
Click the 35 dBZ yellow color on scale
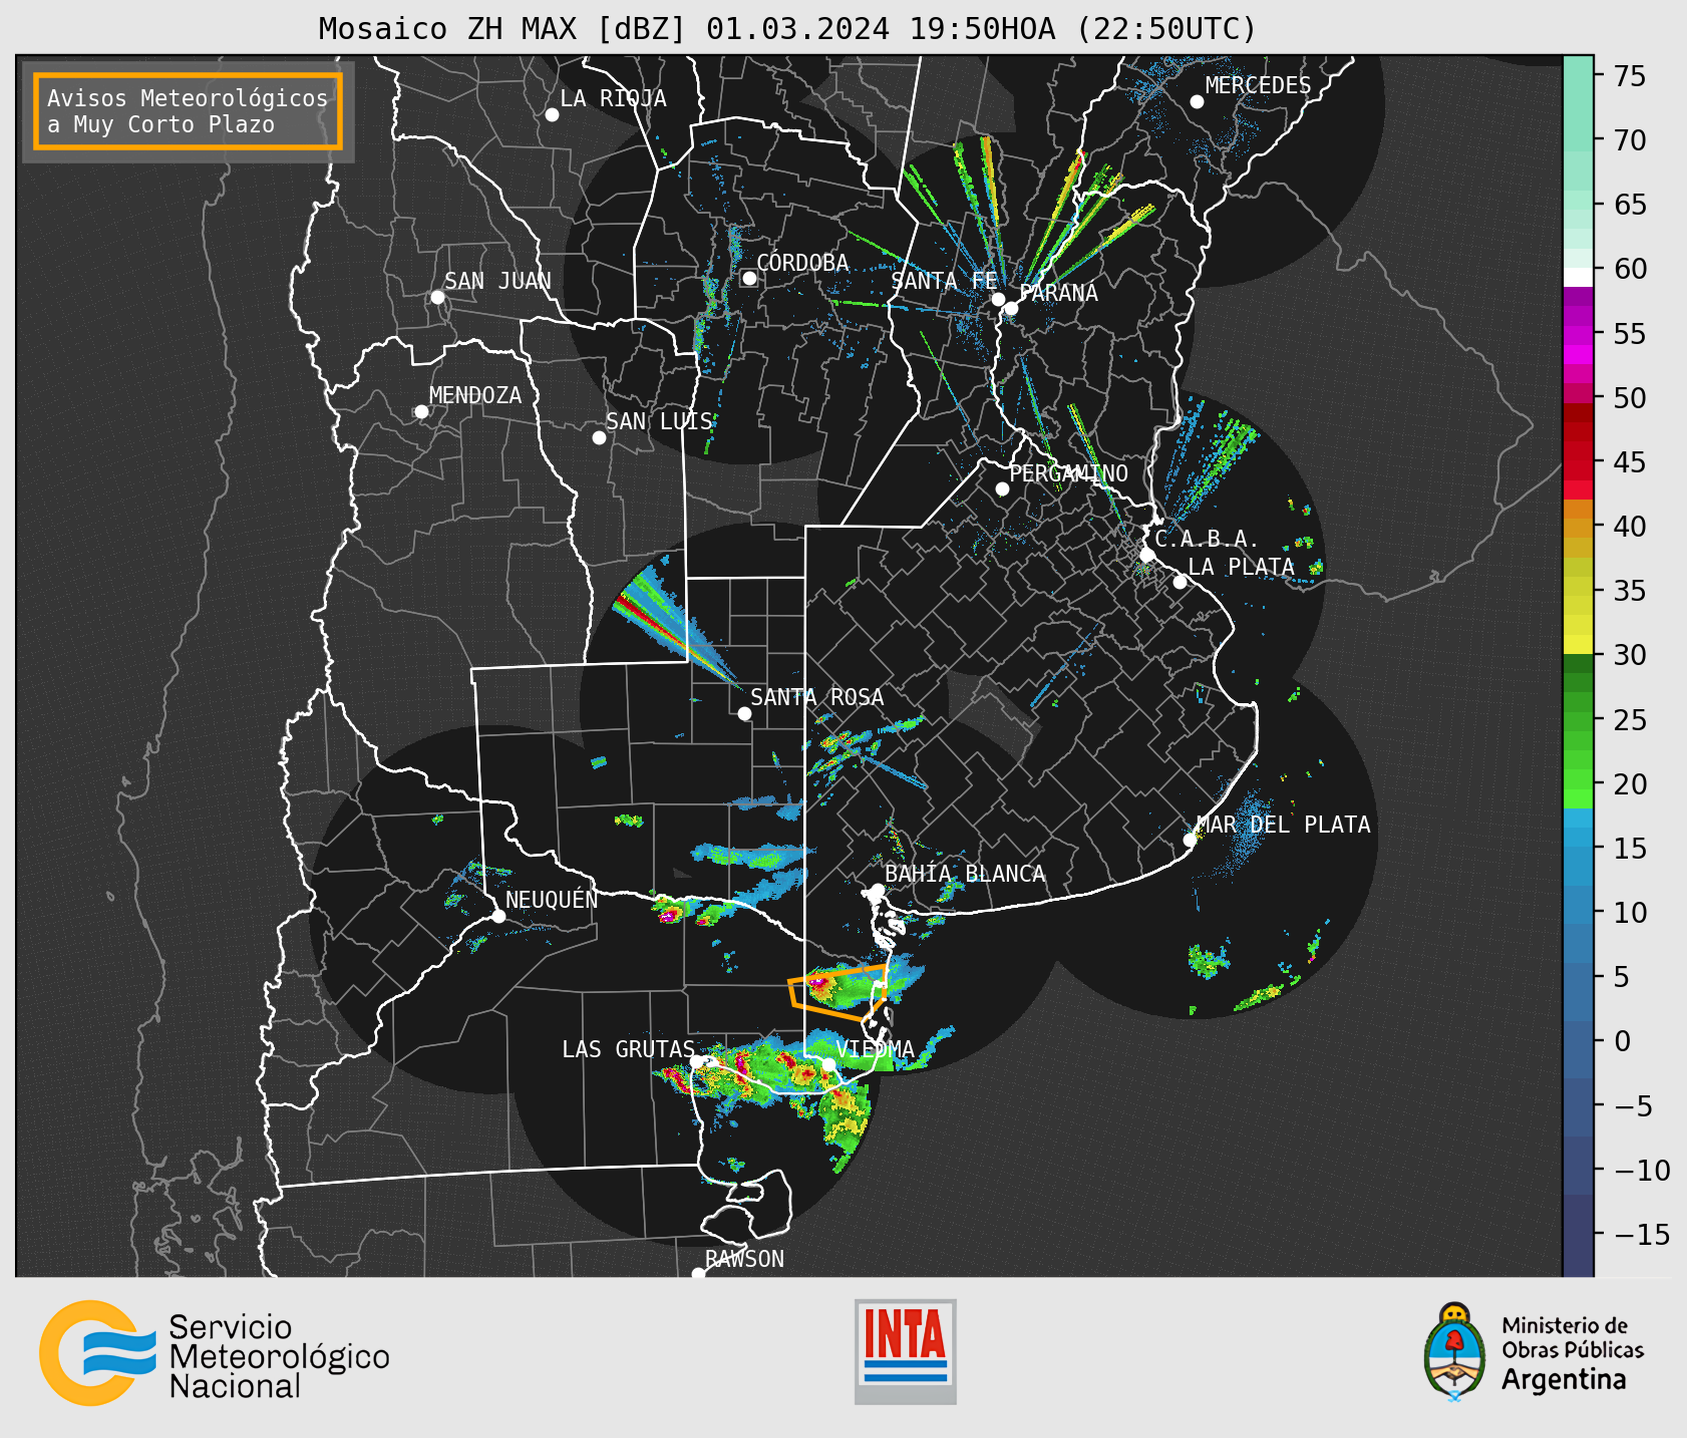1578,591
